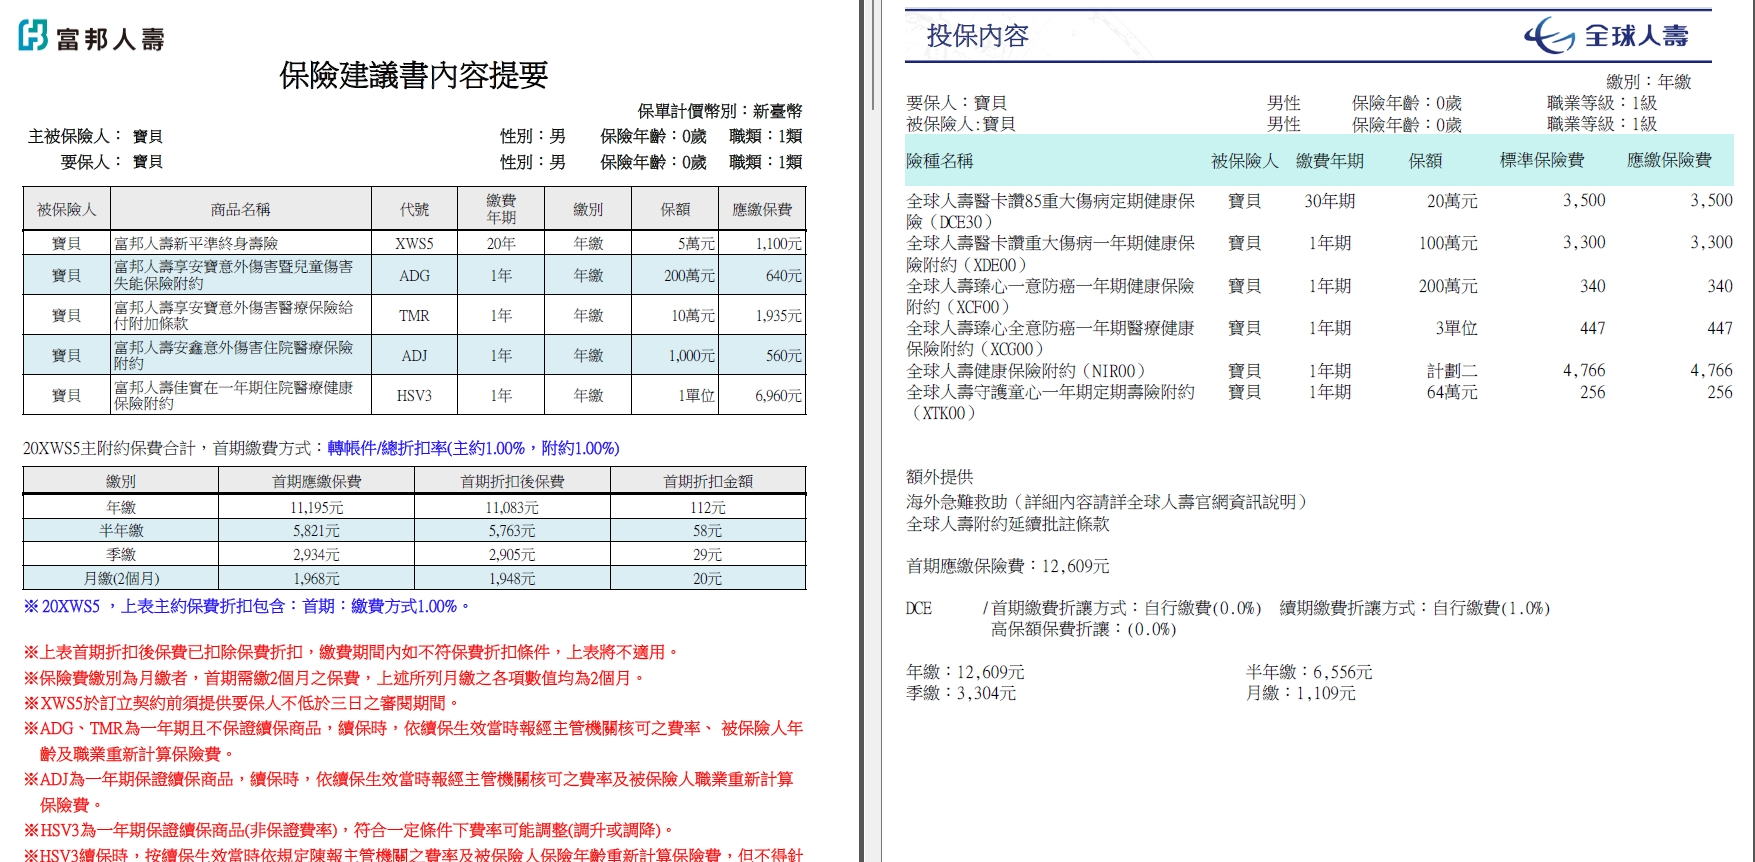This screenshot has height=862, width=1755.
Task: Click the 商品名稱 column header
Action: (240, 209)
